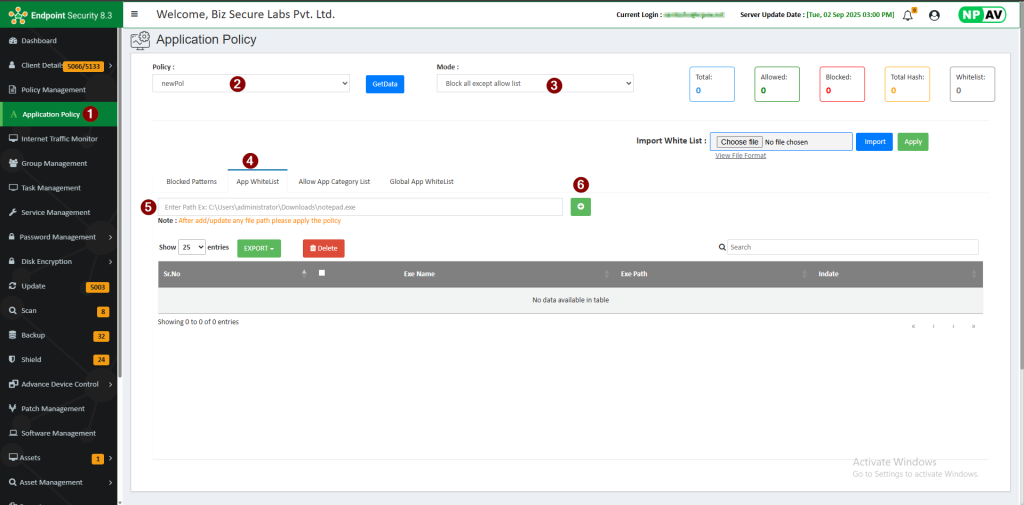Open the View File Format link
The image size is (1024, 505).
740,156
